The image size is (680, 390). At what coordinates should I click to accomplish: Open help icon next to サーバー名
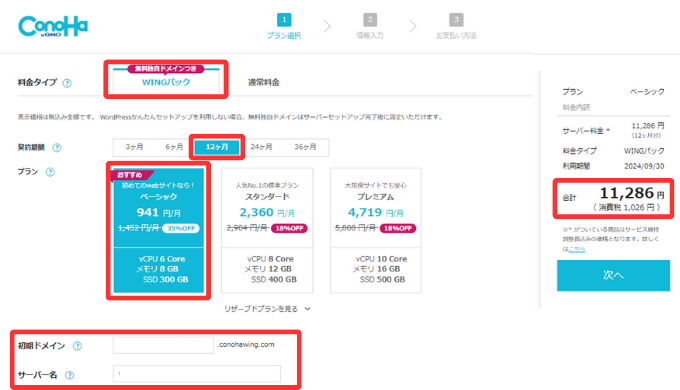(x=69, y=375)
